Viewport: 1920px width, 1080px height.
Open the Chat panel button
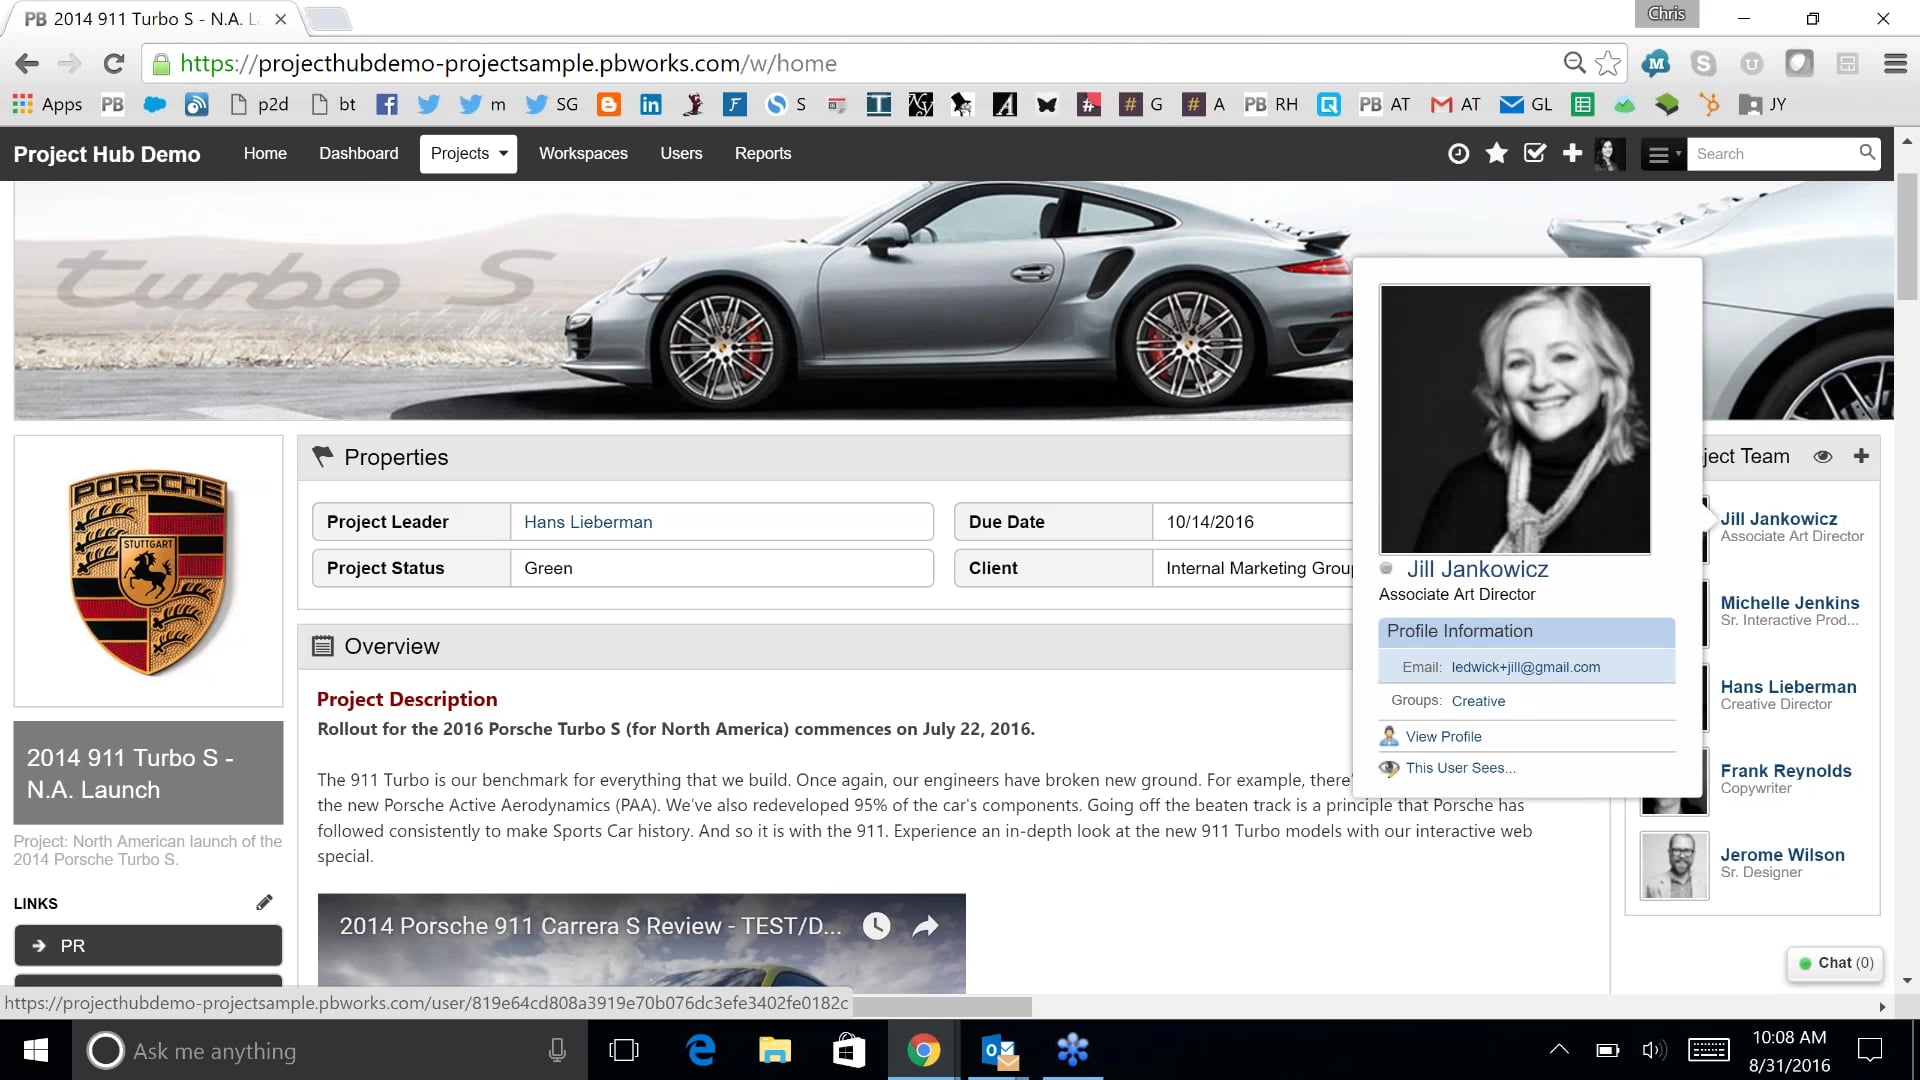pyautogui.click(x=1835, y=963)
